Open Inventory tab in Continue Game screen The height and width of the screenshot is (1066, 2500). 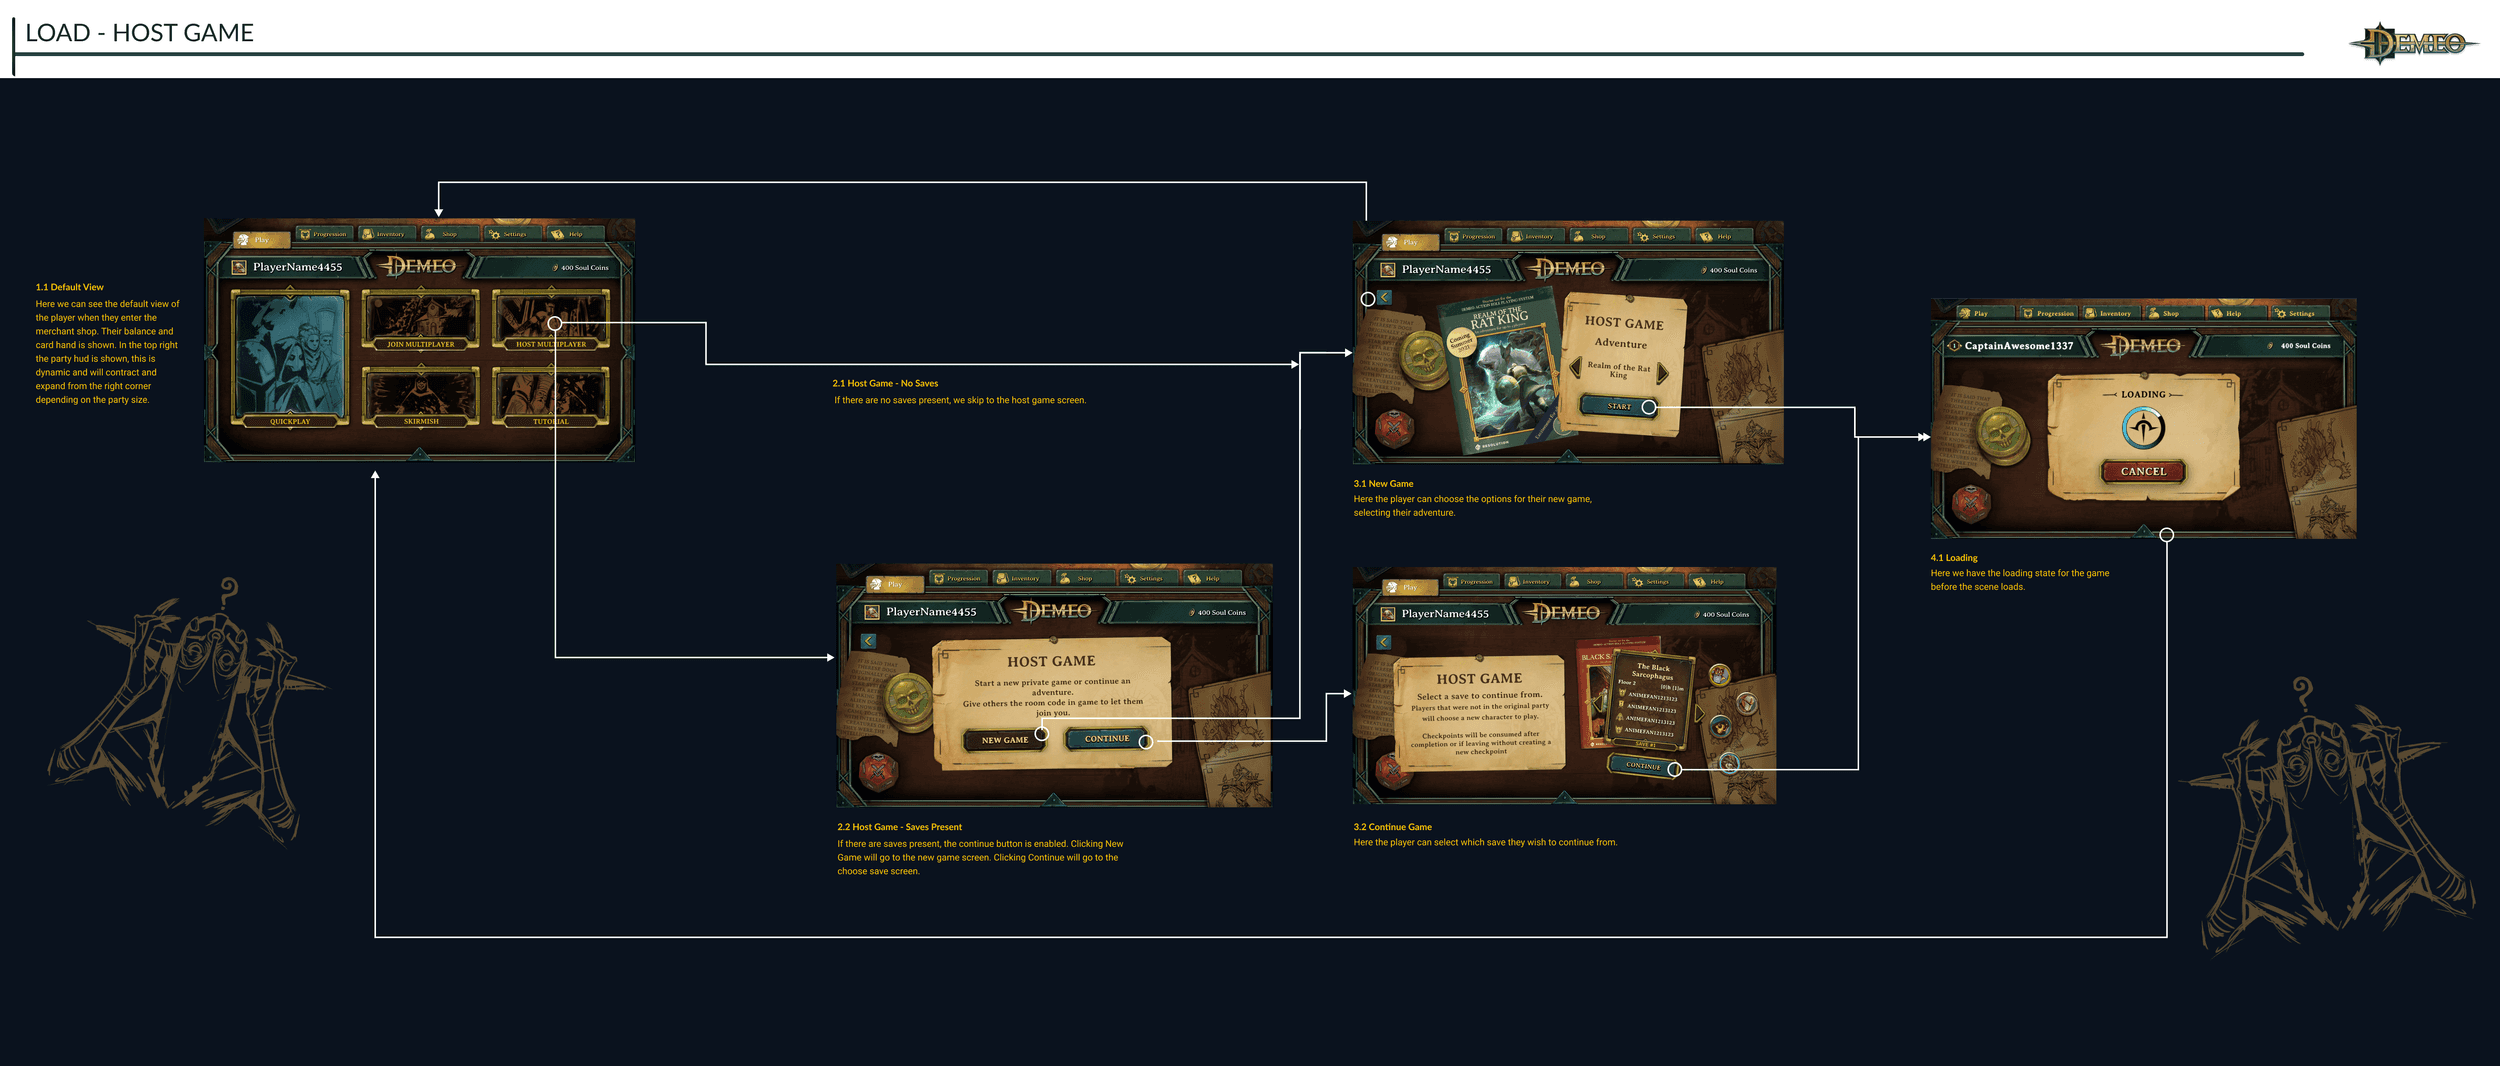coord(1531,581)
